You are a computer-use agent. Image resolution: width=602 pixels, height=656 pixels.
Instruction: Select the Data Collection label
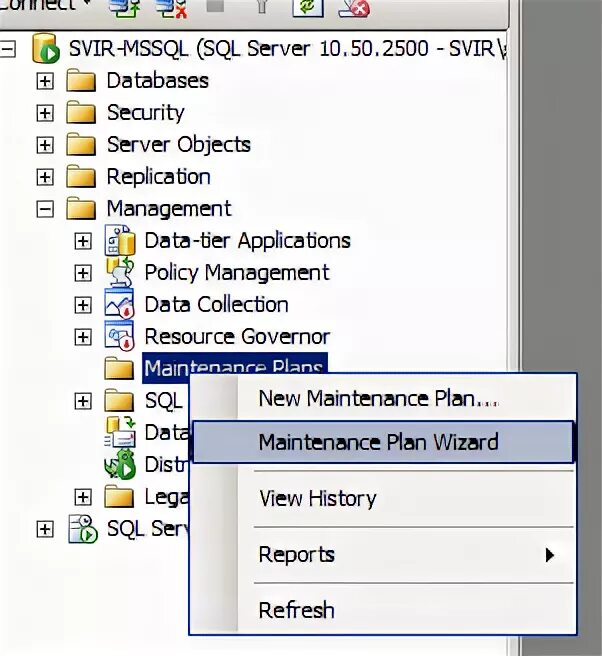pos(217,305)
